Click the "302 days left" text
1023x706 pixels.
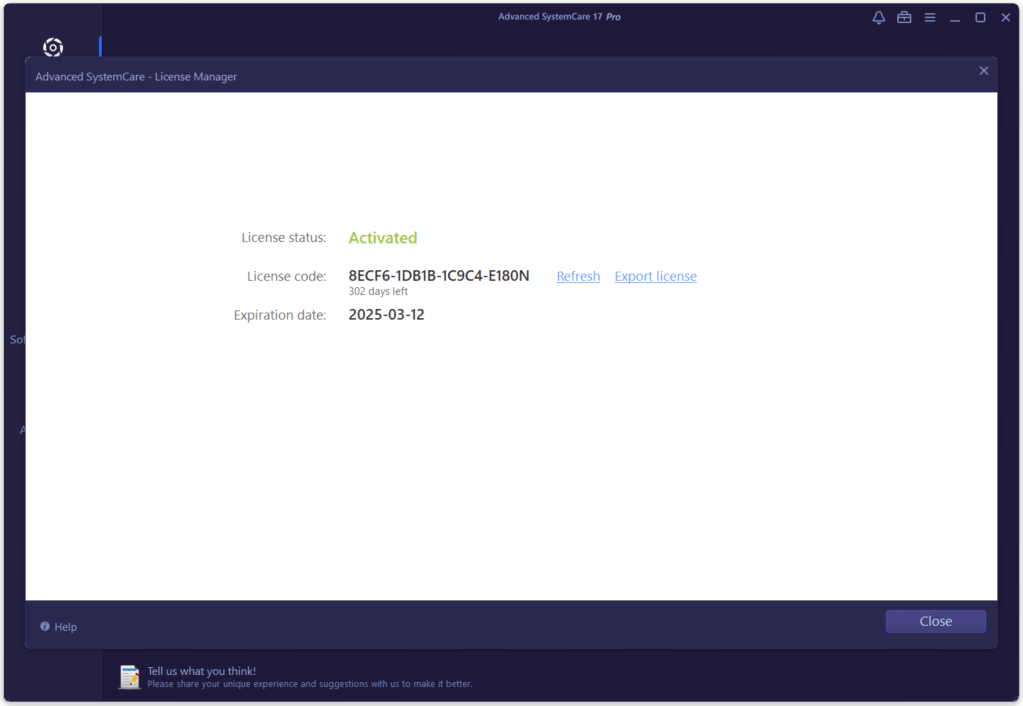pyautogui.click(x=378, y=292)
